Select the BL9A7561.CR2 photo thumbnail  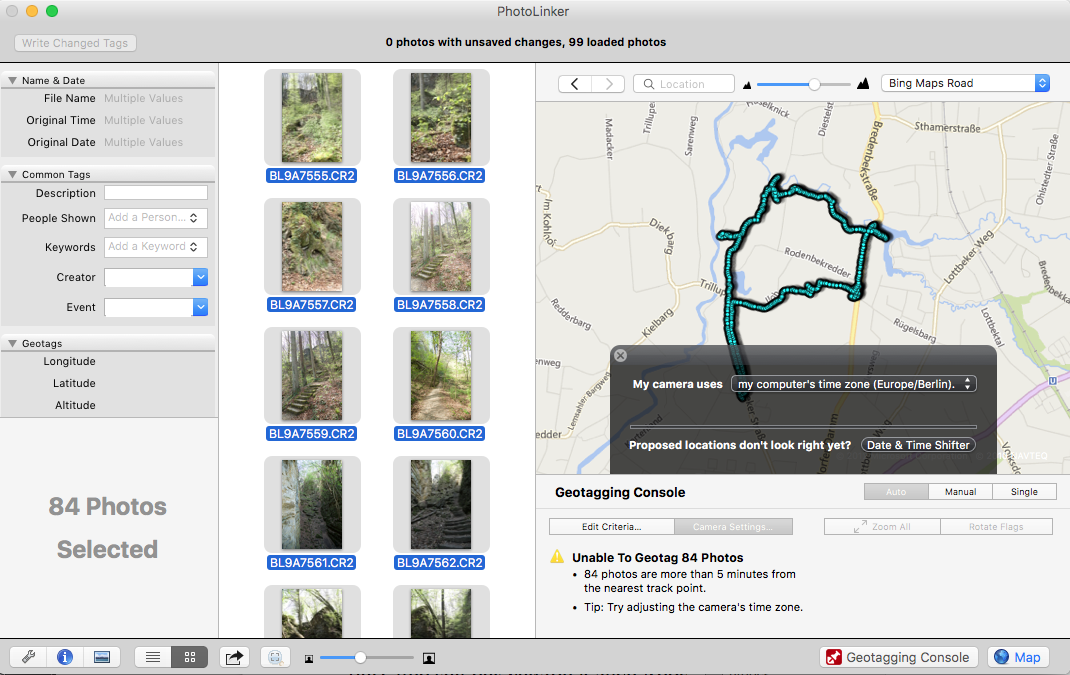tap(312, 504)
